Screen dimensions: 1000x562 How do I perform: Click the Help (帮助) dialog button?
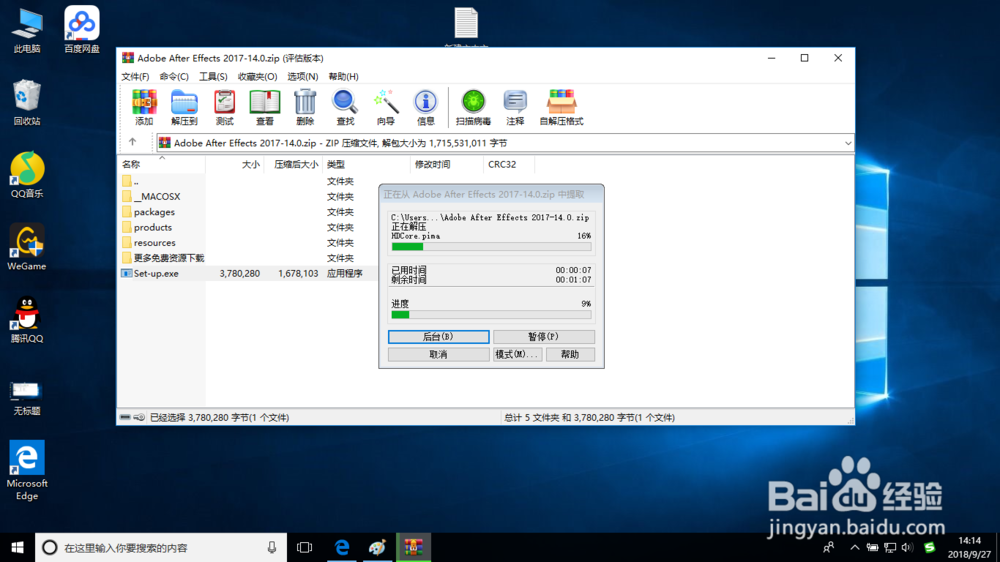[570, 354]
